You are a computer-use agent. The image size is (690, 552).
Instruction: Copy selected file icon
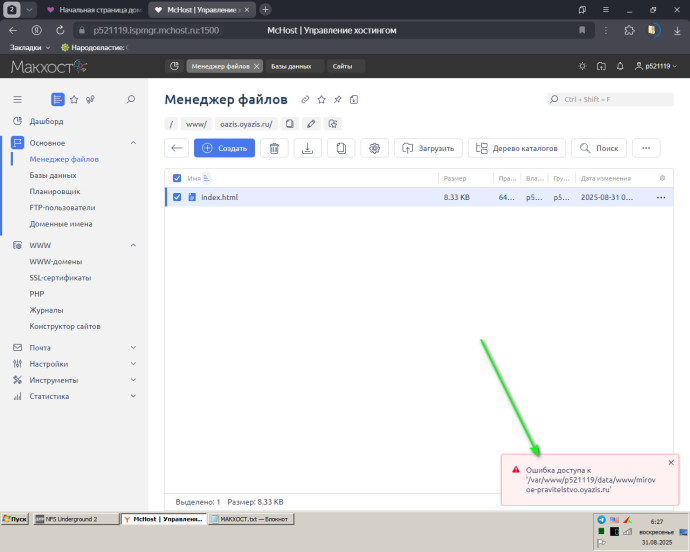pyautogui.click(x=341, y=148)
